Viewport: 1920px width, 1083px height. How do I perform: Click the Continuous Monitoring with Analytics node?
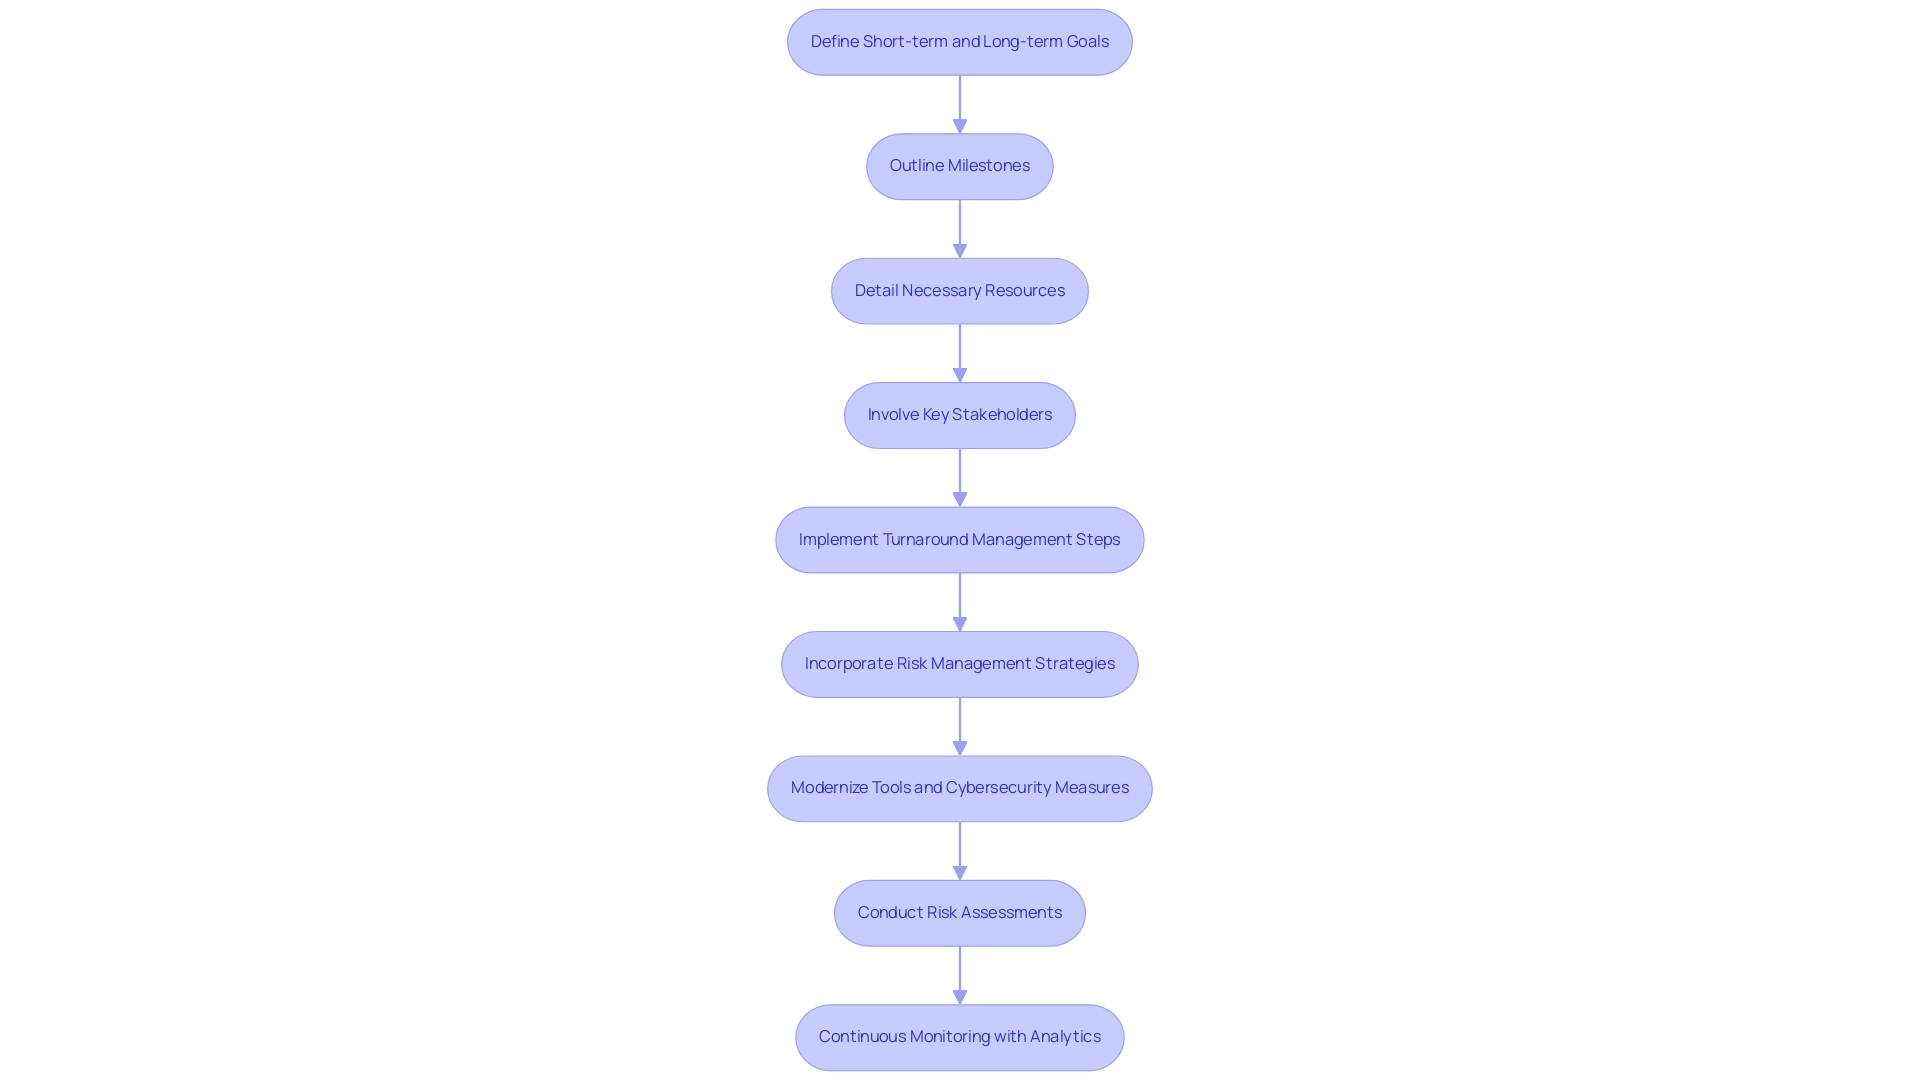pos(960,1037)
